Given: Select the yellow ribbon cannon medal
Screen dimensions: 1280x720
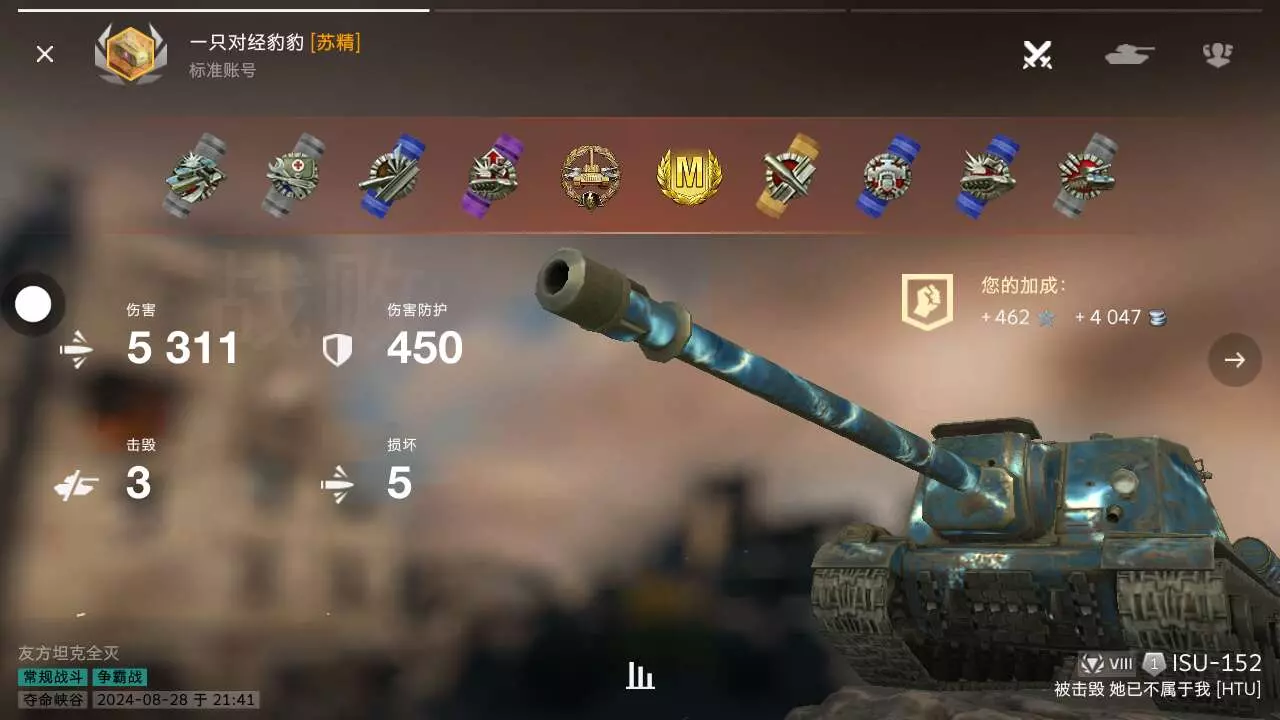Looking at the screenshot, I should [x=788, y=175].
